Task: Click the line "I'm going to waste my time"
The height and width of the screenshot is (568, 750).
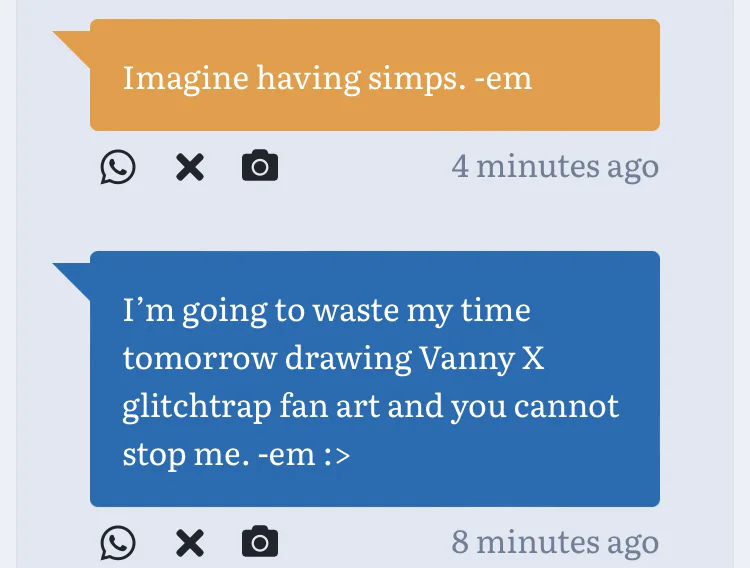Action: (326, 310)
